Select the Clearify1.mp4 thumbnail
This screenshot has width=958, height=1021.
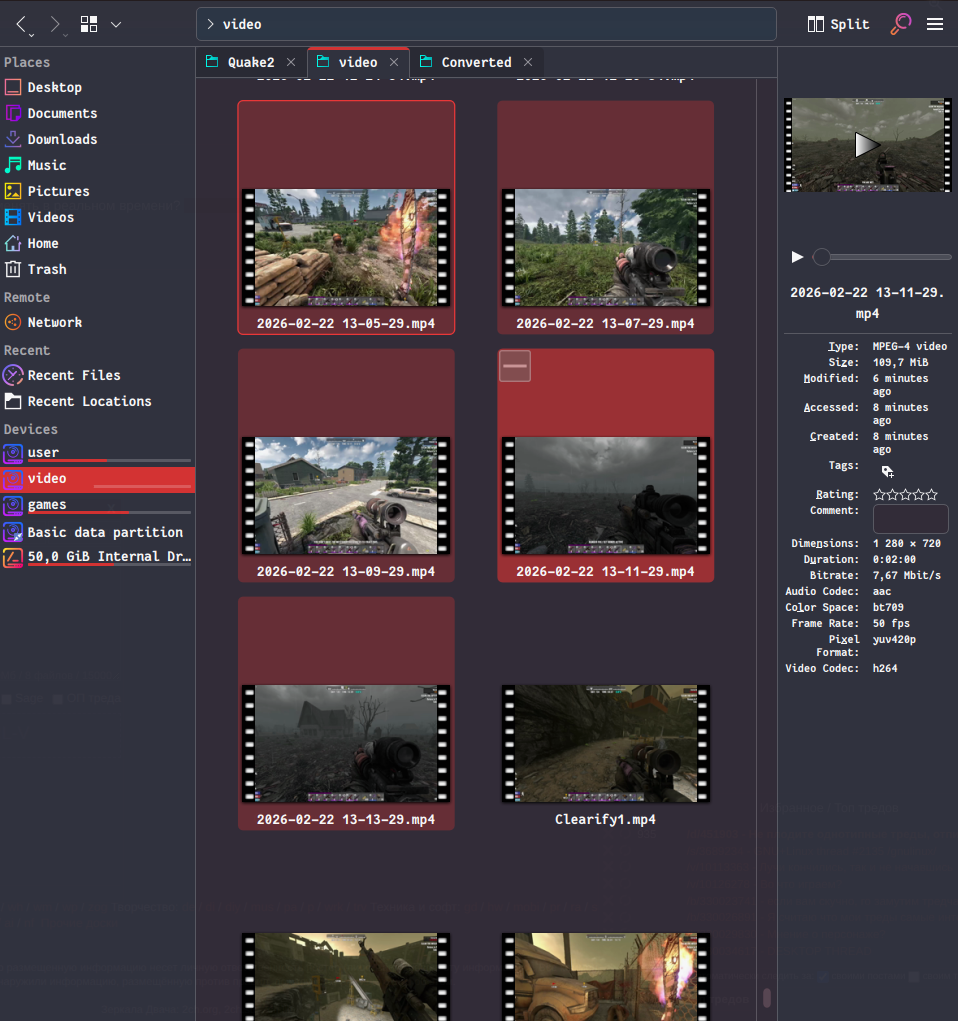pos(605,743)
